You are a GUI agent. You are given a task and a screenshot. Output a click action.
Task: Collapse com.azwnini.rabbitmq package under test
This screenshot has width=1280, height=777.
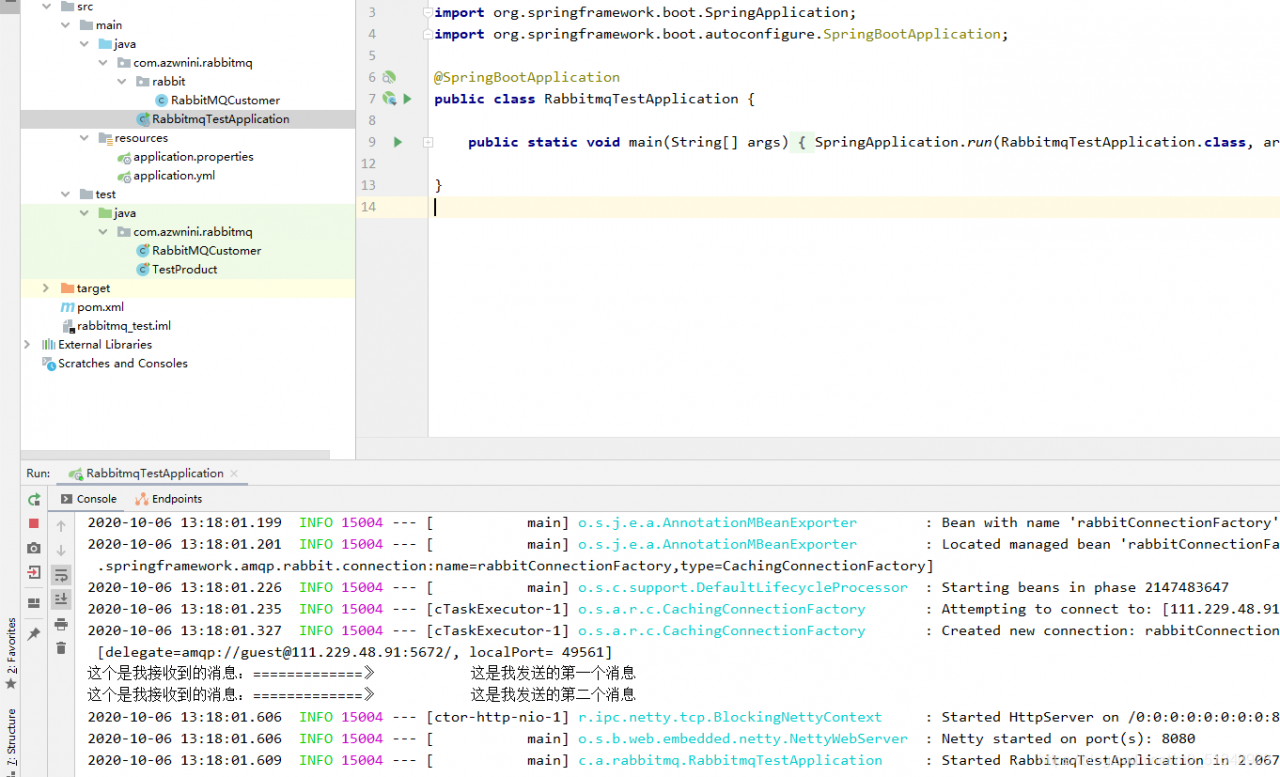coord(103,232)
